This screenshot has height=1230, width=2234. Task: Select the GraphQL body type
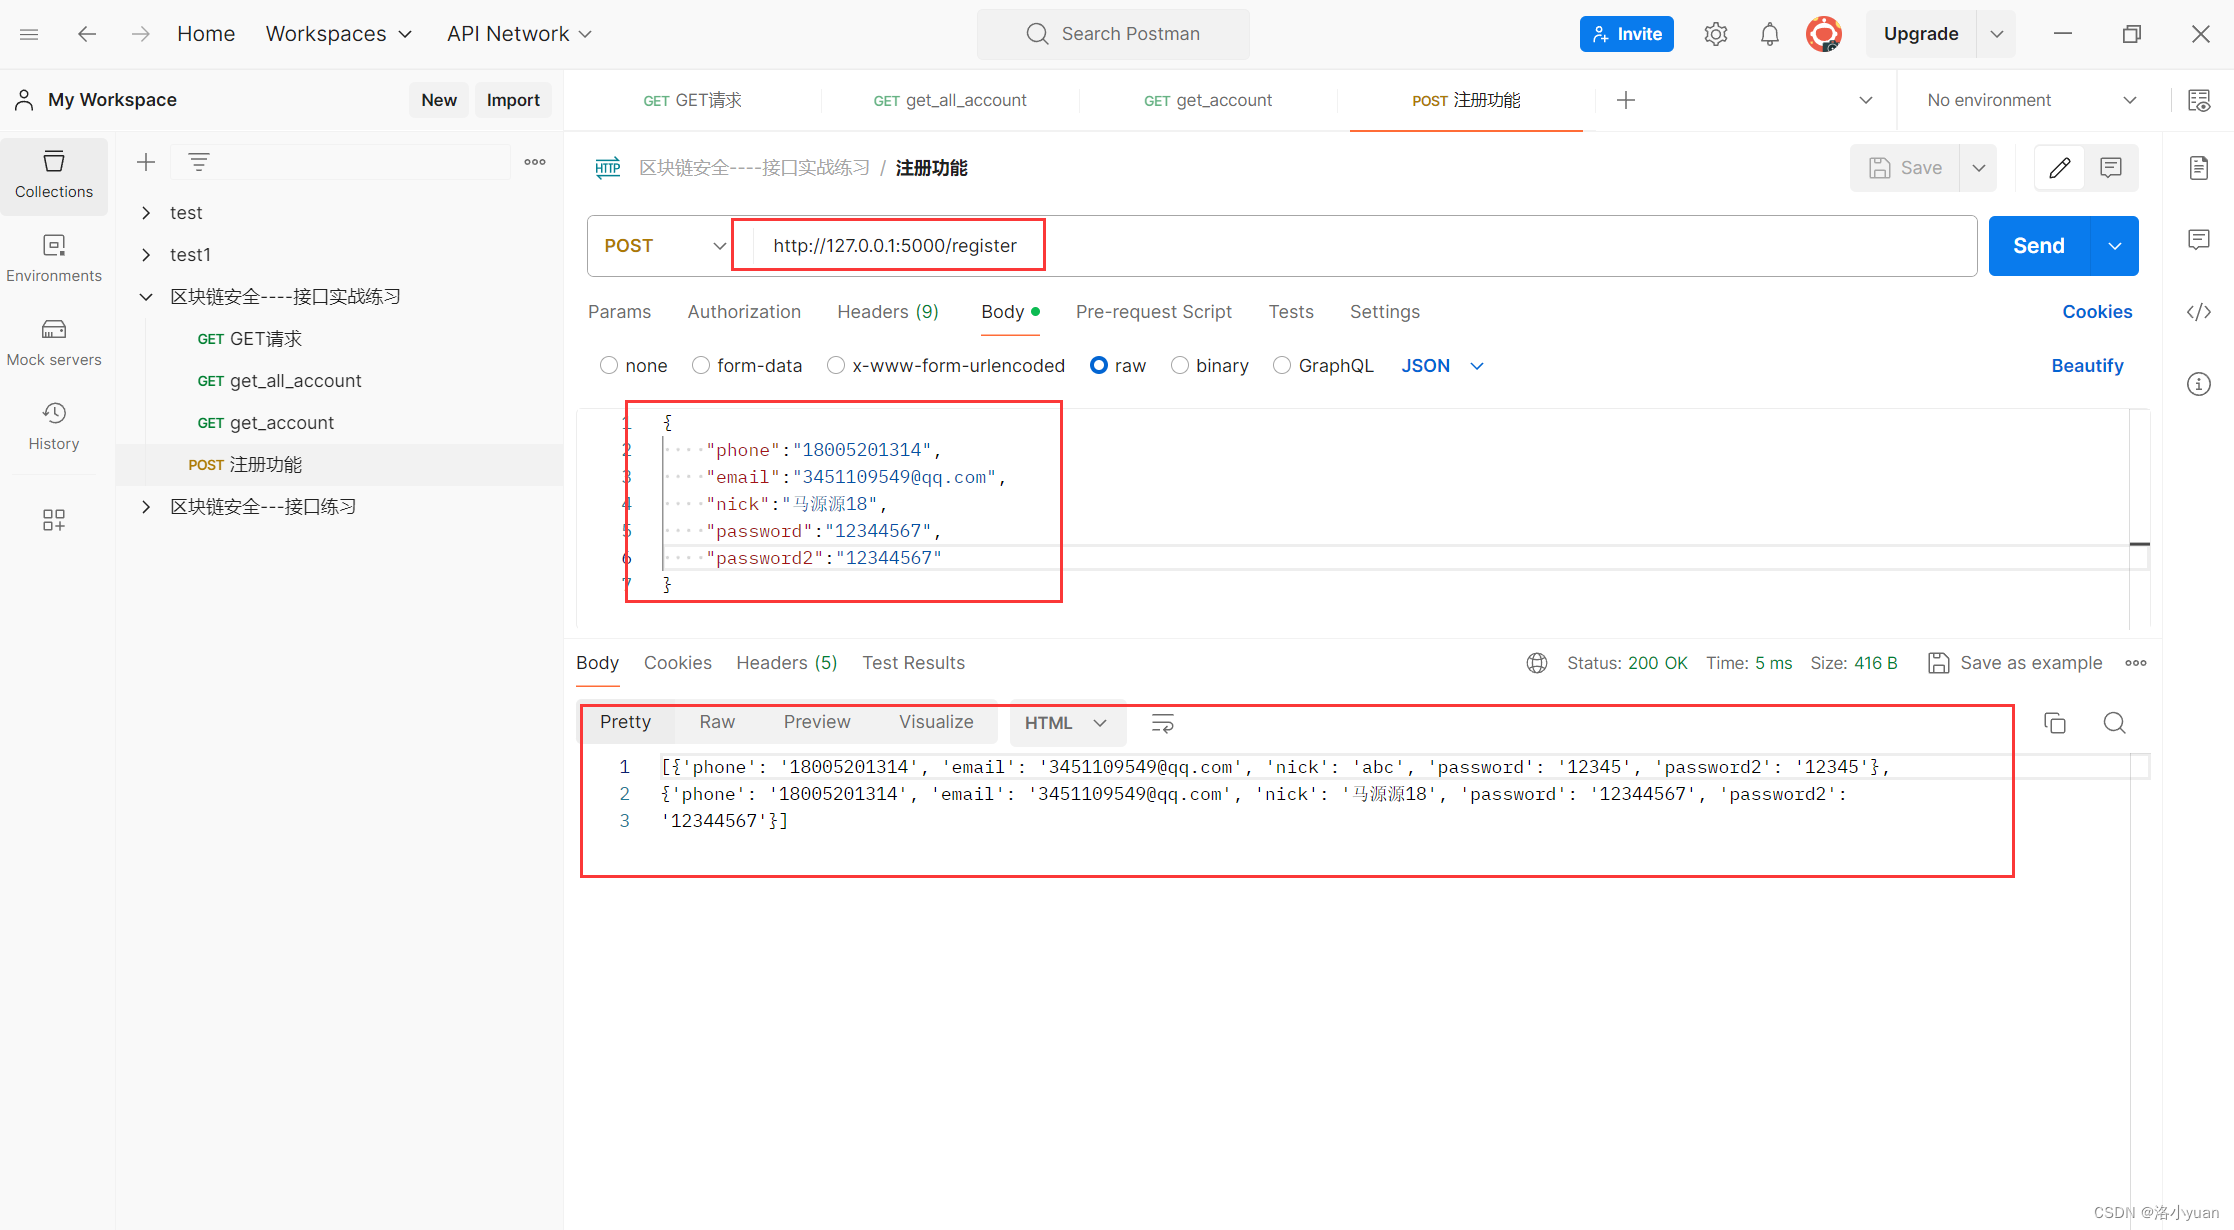1282,366
